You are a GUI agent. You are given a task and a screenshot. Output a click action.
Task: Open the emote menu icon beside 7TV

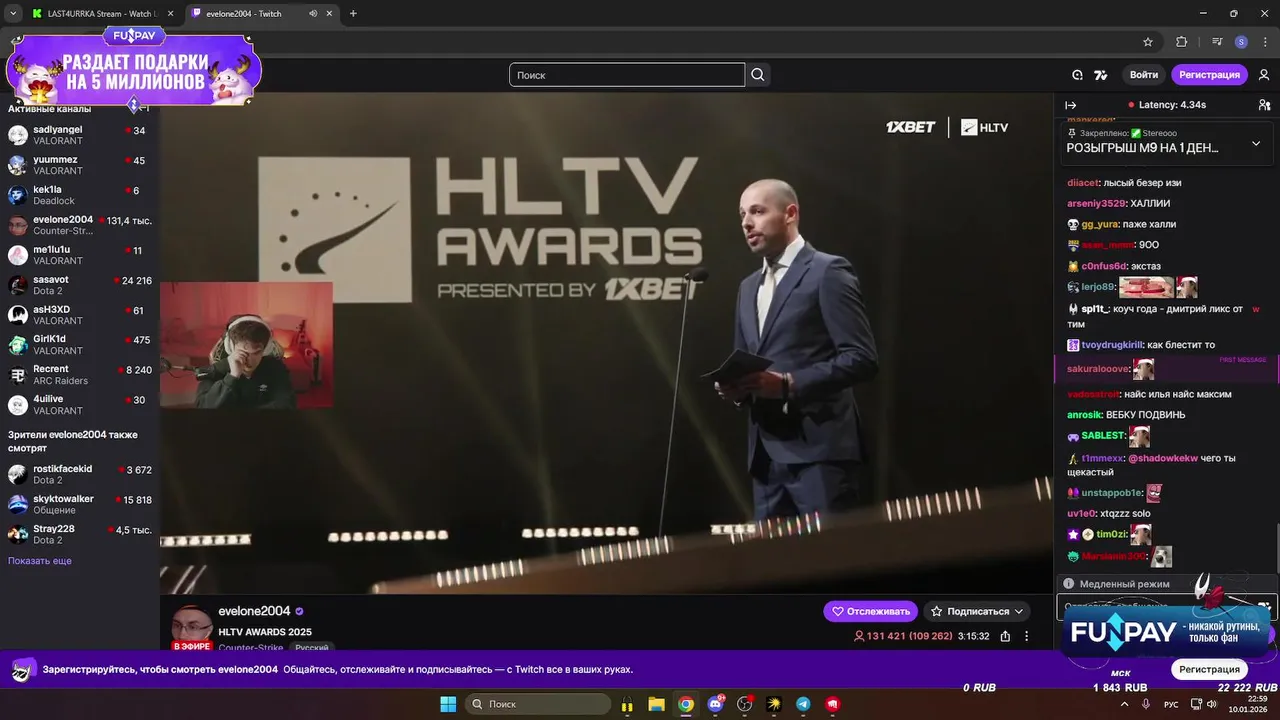tap(1077, 75)
